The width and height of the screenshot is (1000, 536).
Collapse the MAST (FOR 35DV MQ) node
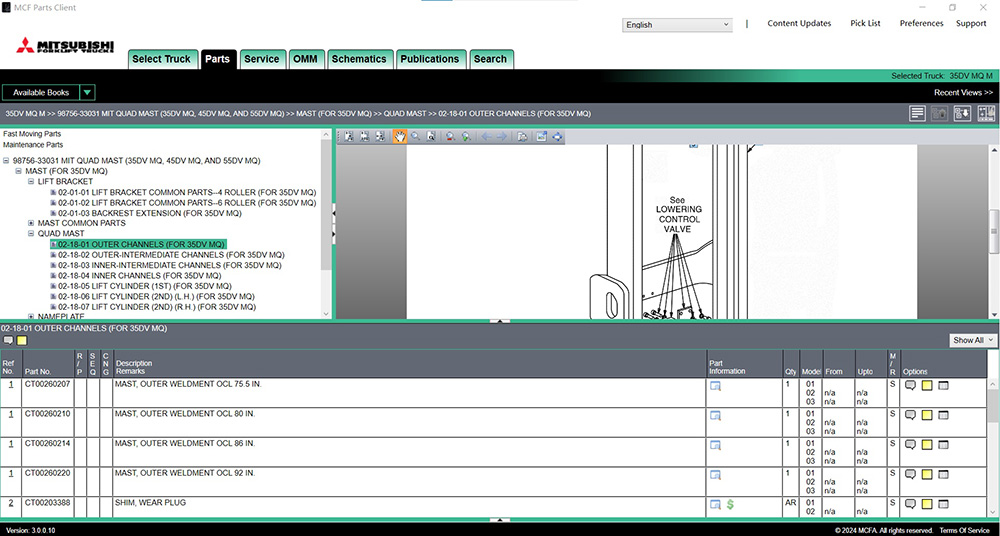tap(18, 171)
